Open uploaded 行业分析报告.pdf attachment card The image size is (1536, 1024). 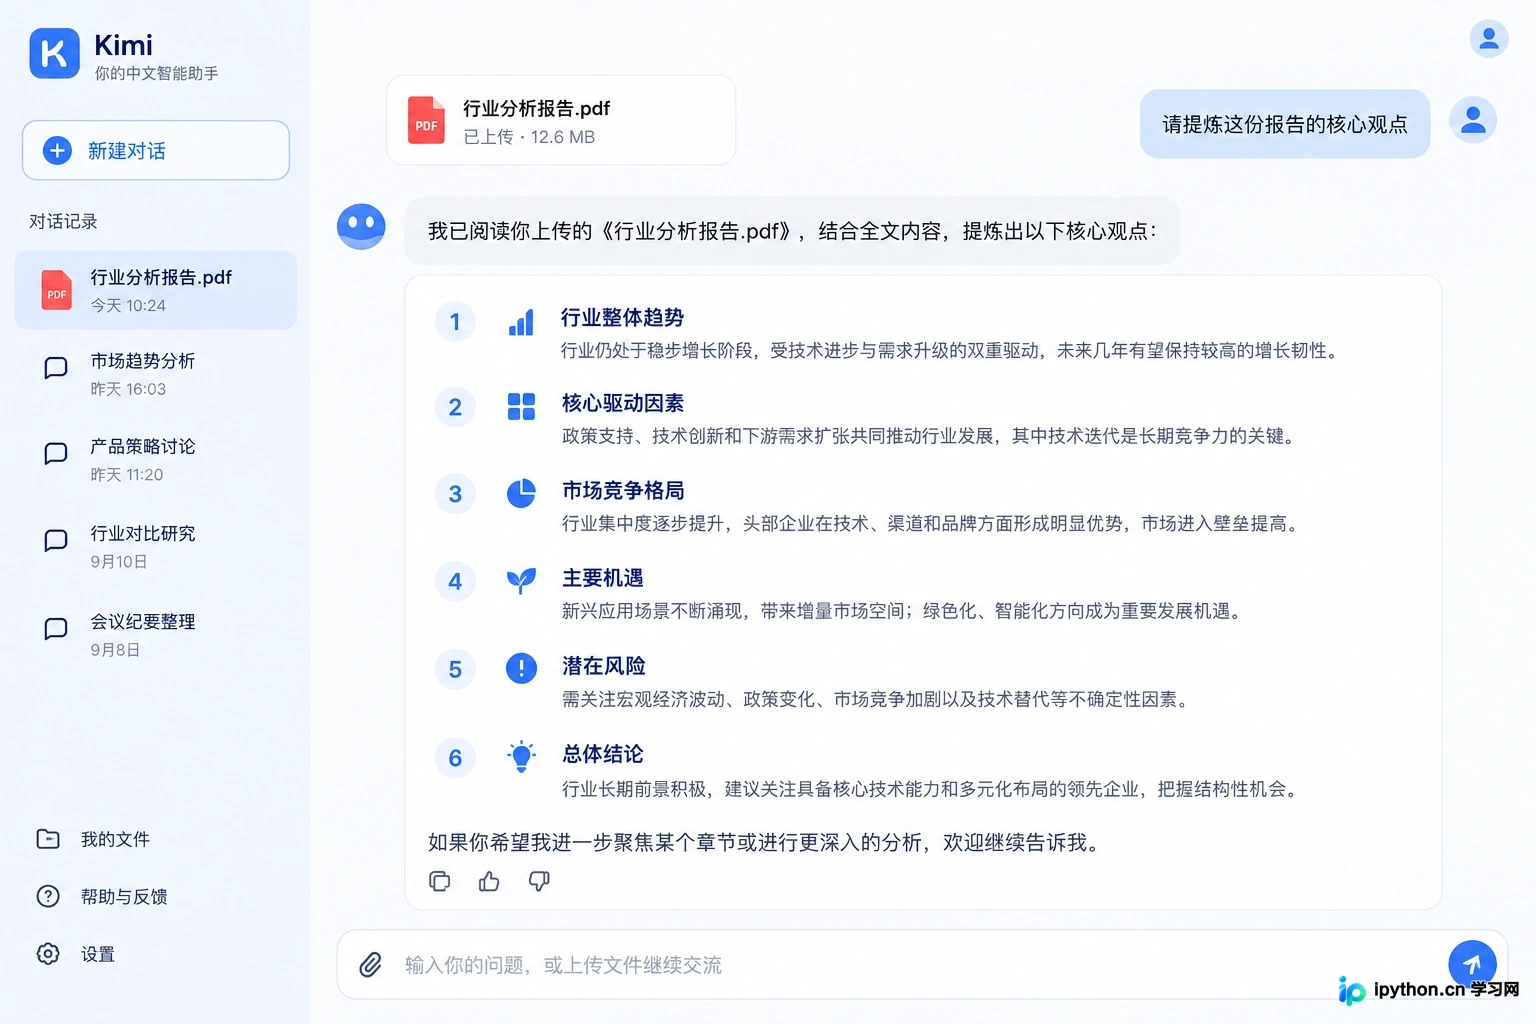coord(561,120)
